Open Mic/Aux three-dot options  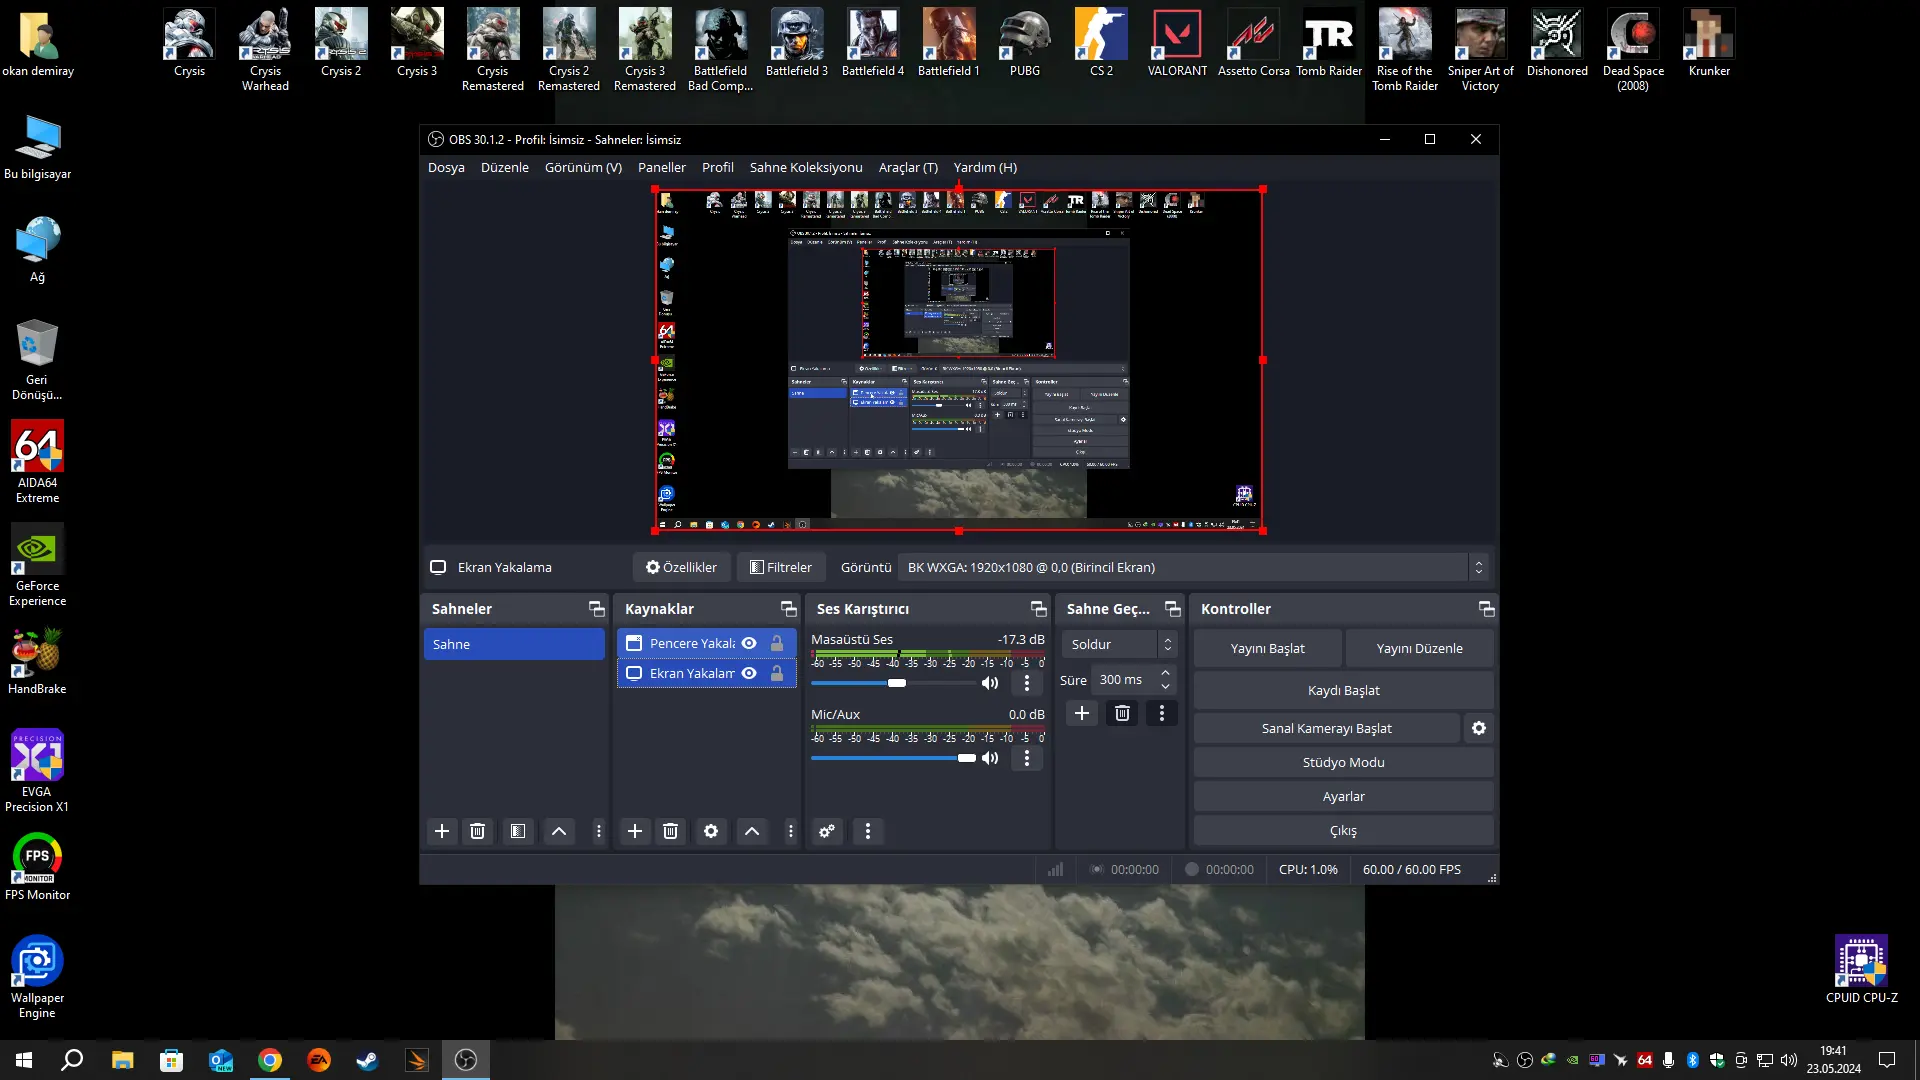[1026, 758]
